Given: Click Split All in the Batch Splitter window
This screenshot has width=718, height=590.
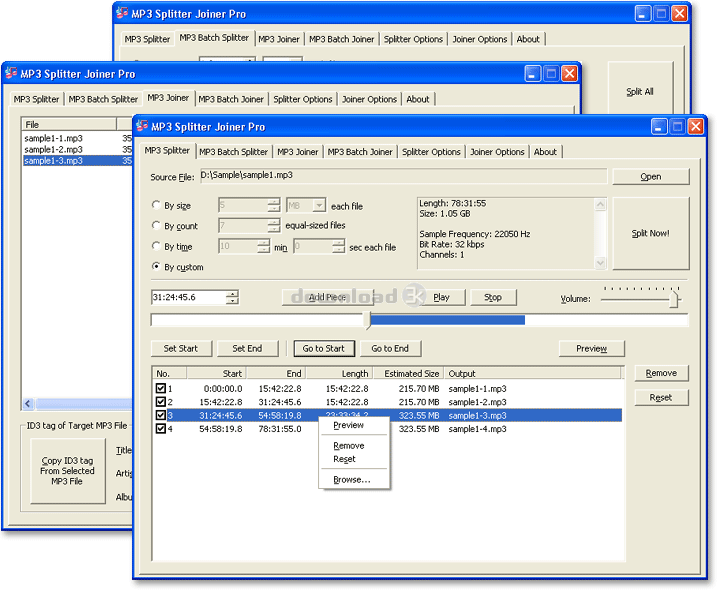Looking at the screenshot, I should pyautogui.click(x=640, y=92).
